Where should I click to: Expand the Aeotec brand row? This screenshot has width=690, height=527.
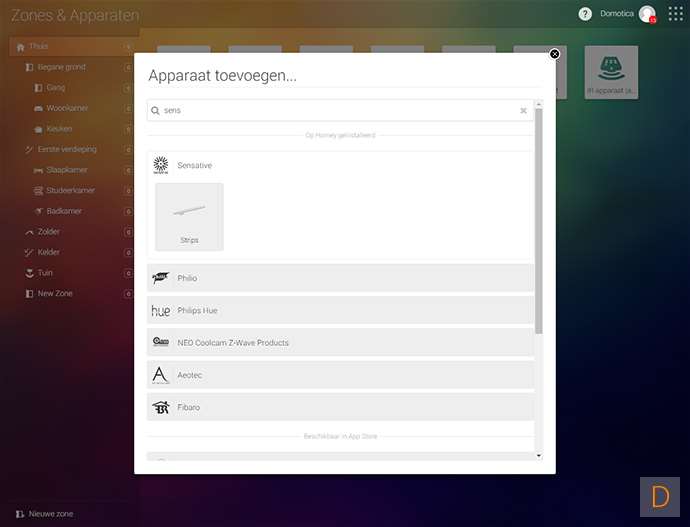click(x=340, y=375)
